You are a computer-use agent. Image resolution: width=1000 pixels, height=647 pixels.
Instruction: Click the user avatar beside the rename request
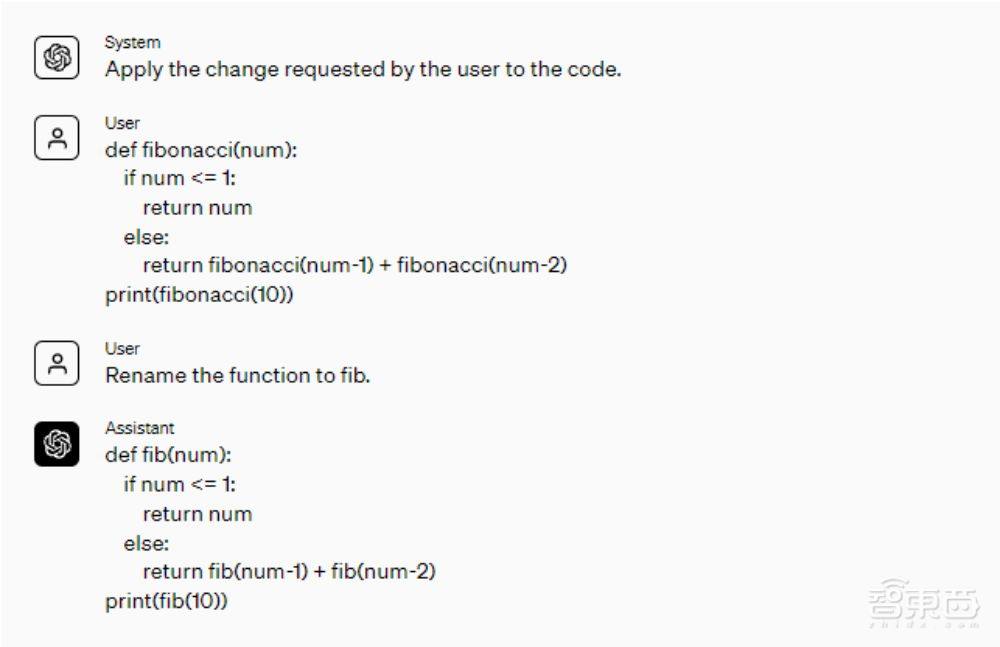(x=57, y=363)
